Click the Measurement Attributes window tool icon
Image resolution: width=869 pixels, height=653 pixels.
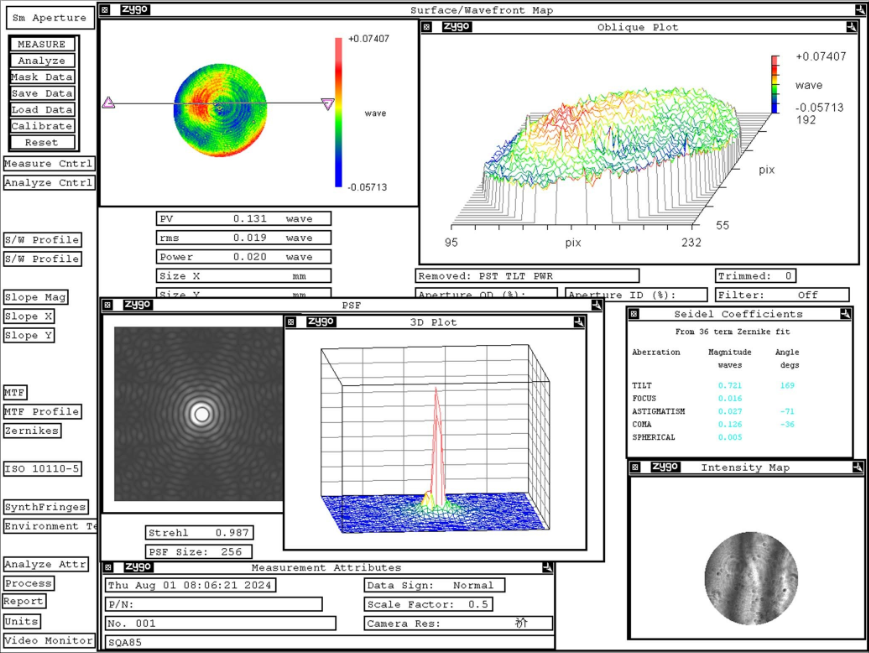(x=547, y=568)
